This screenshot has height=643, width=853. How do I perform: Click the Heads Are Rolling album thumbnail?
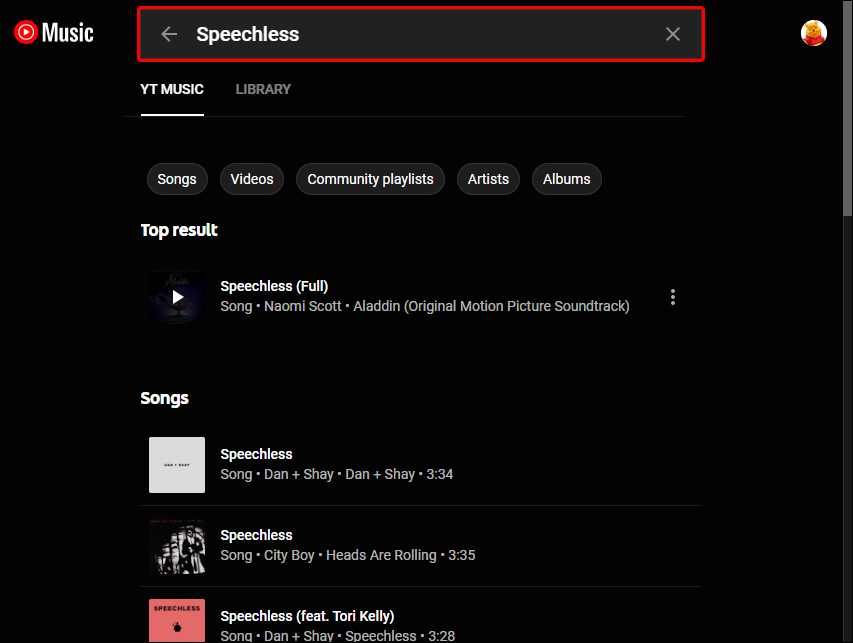point(177,546)
